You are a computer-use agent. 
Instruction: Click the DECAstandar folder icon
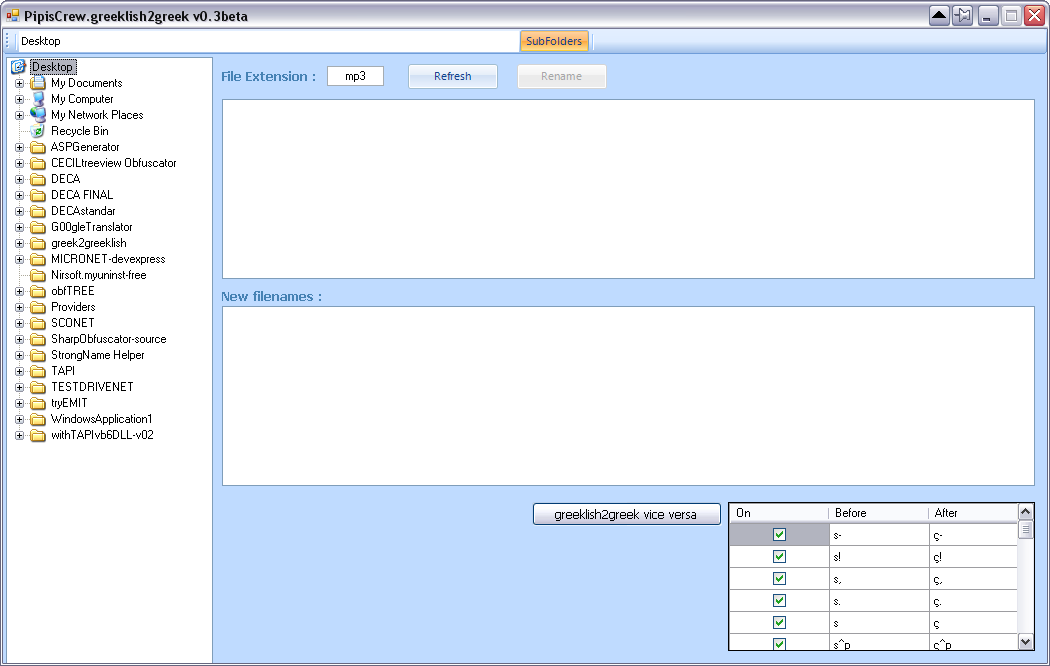(x=38, y=212)
